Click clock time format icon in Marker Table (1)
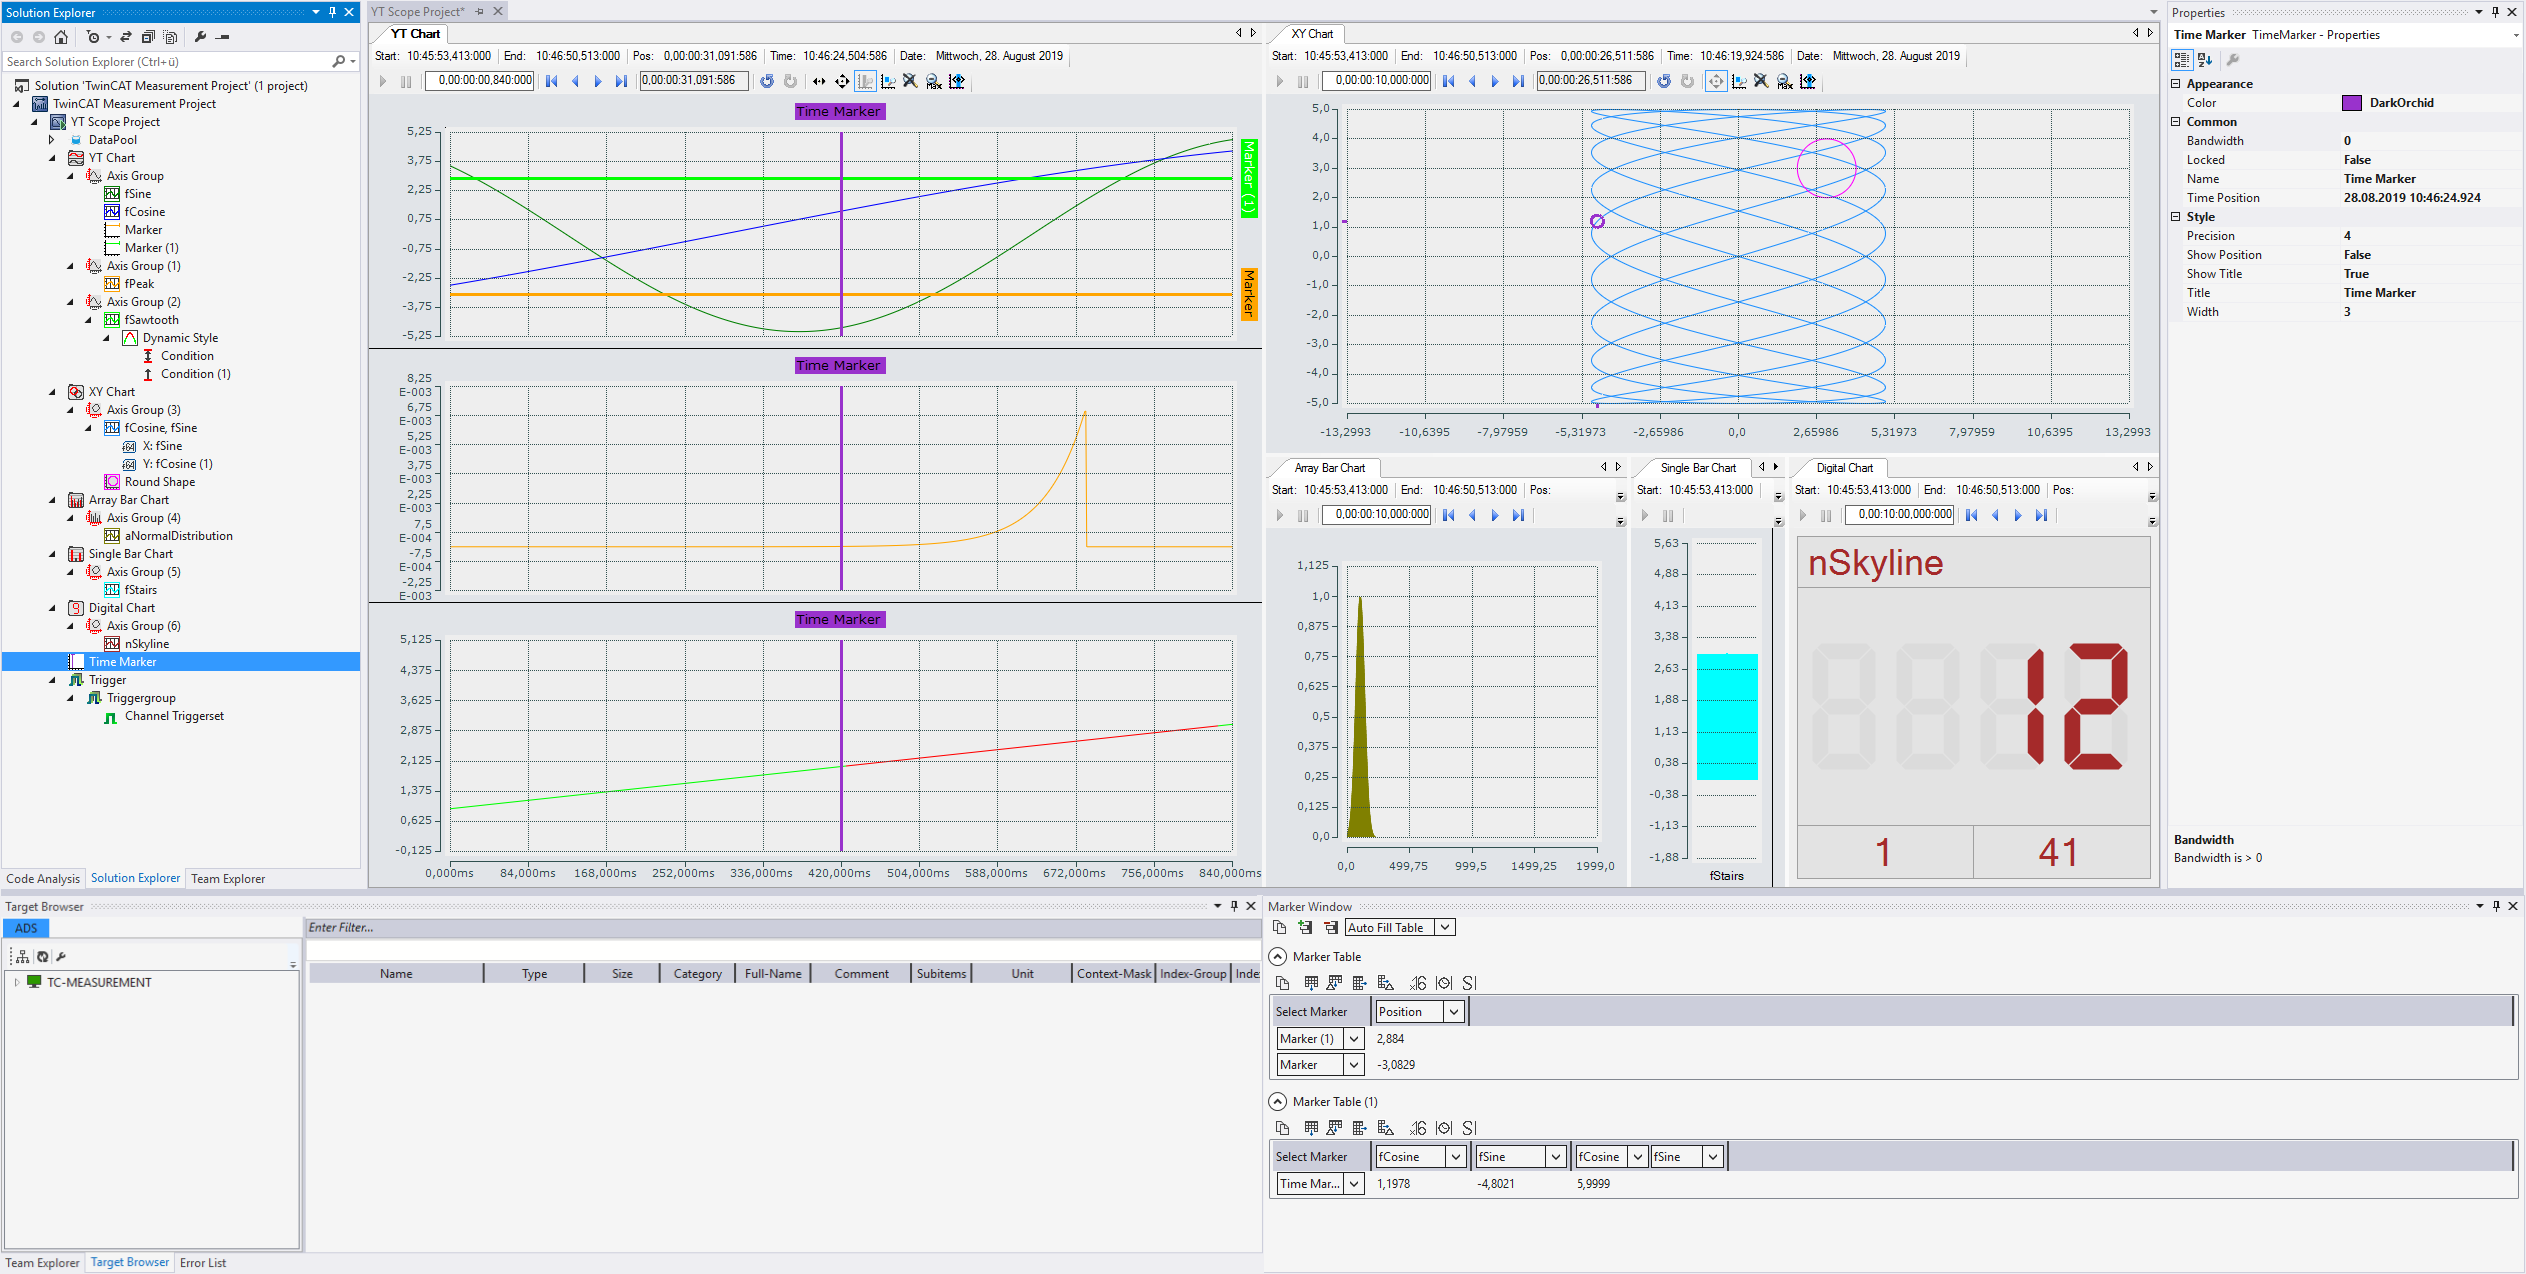2526x1274 pixels. [x=1444, y=1128]
